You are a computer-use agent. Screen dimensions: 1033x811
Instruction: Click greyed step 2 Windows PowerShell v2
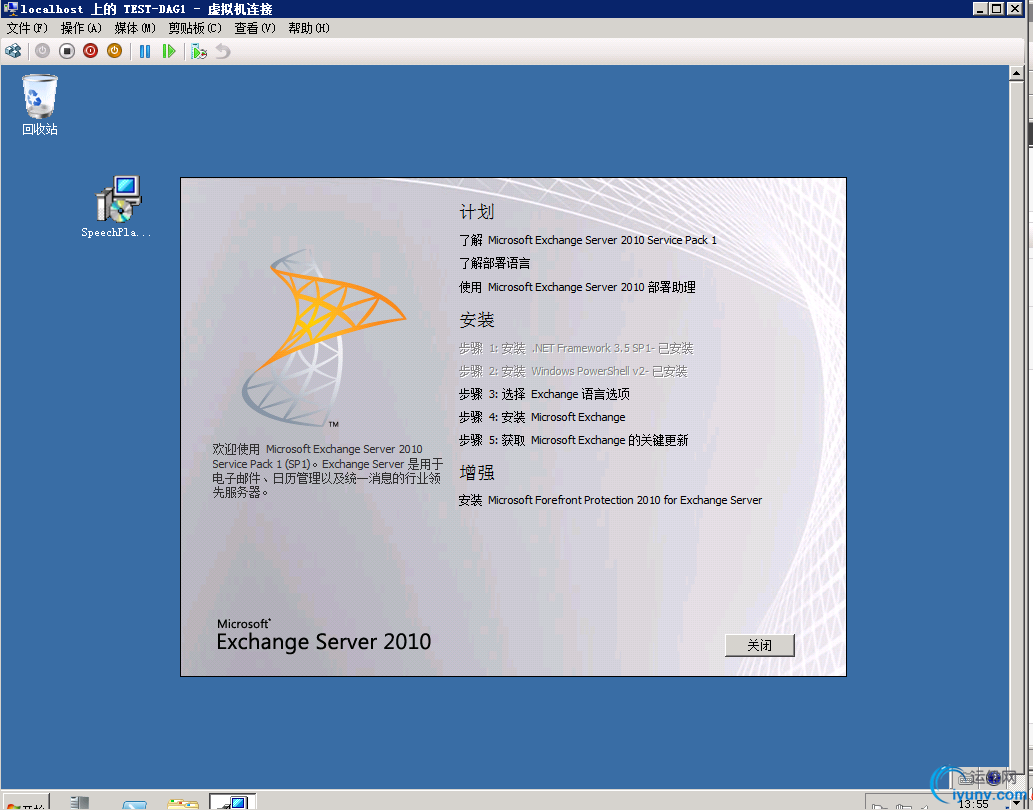[x=573, y=371]
